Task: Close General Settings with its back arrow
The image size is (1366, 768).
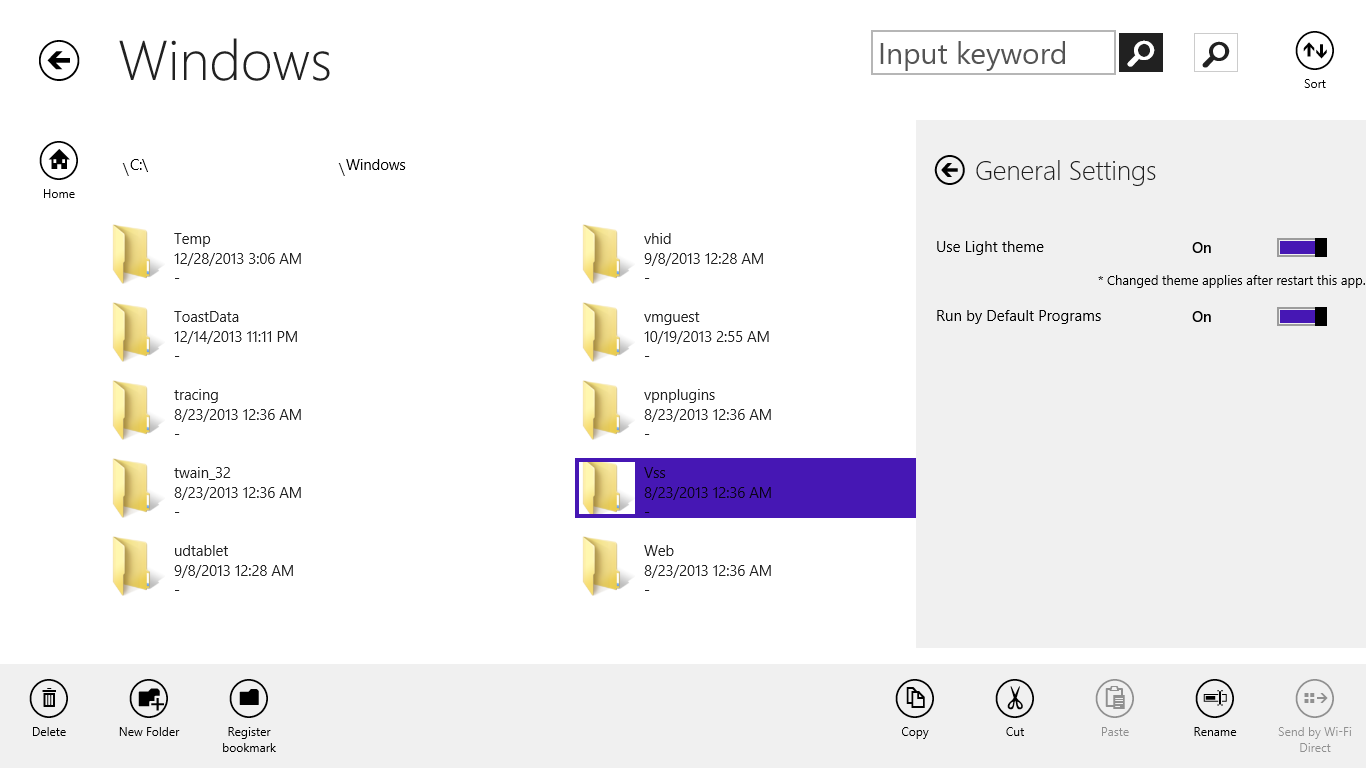Action: point(949,171)
